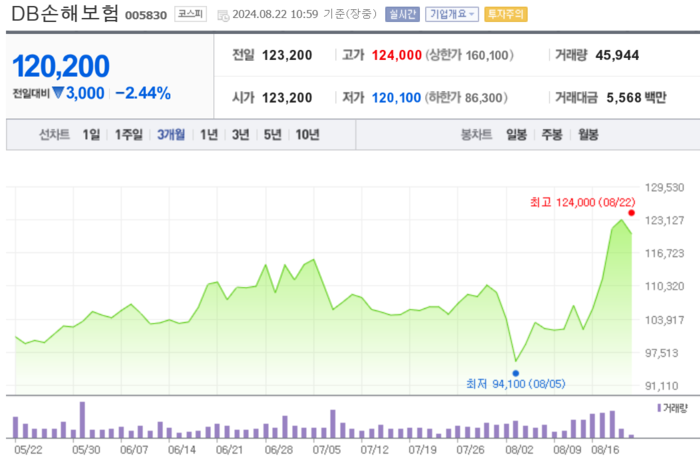The height and width of the screenshot is (458, 700).
Task: Select the 3년 line chart tab
Action: click(x=240, y=134)
